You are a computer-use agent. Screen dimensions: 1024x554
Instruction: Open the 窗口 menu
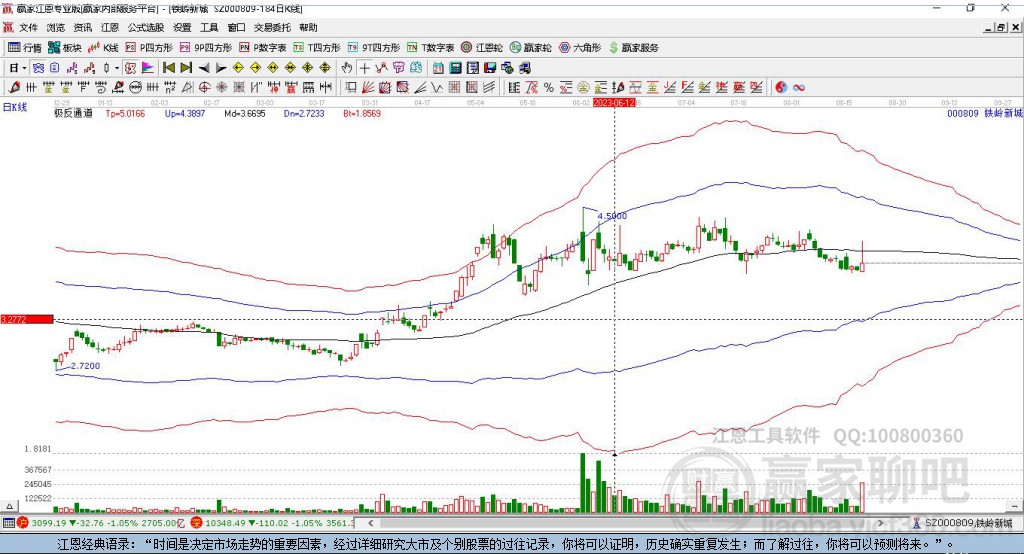[x=236, y=27]
